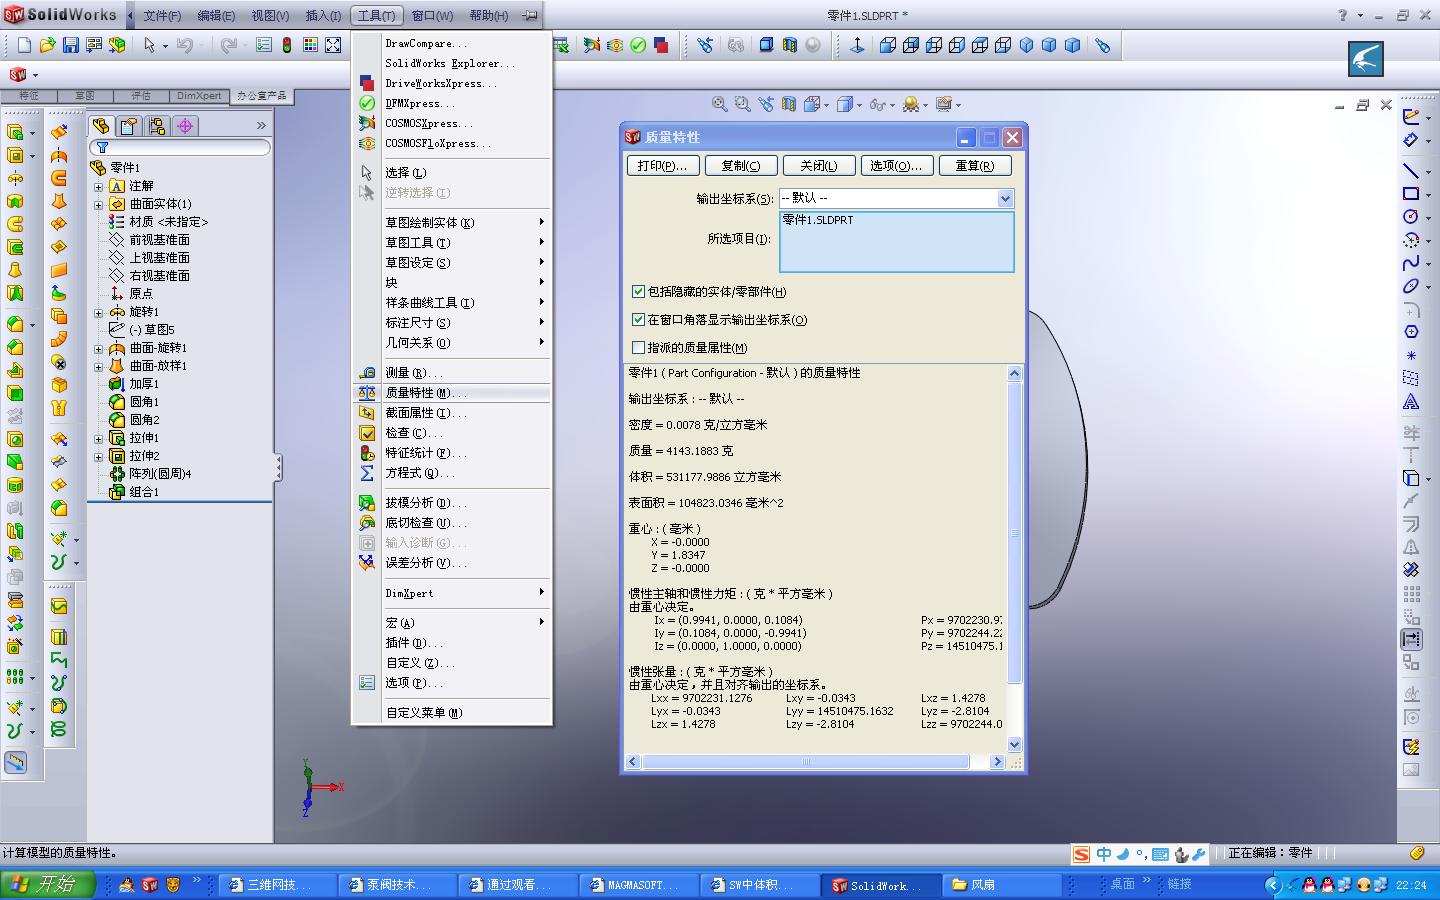The height and width of the screenshot is (900, 1440).
Task: Open the 文件(F) menu
Action: coord(162,16)
